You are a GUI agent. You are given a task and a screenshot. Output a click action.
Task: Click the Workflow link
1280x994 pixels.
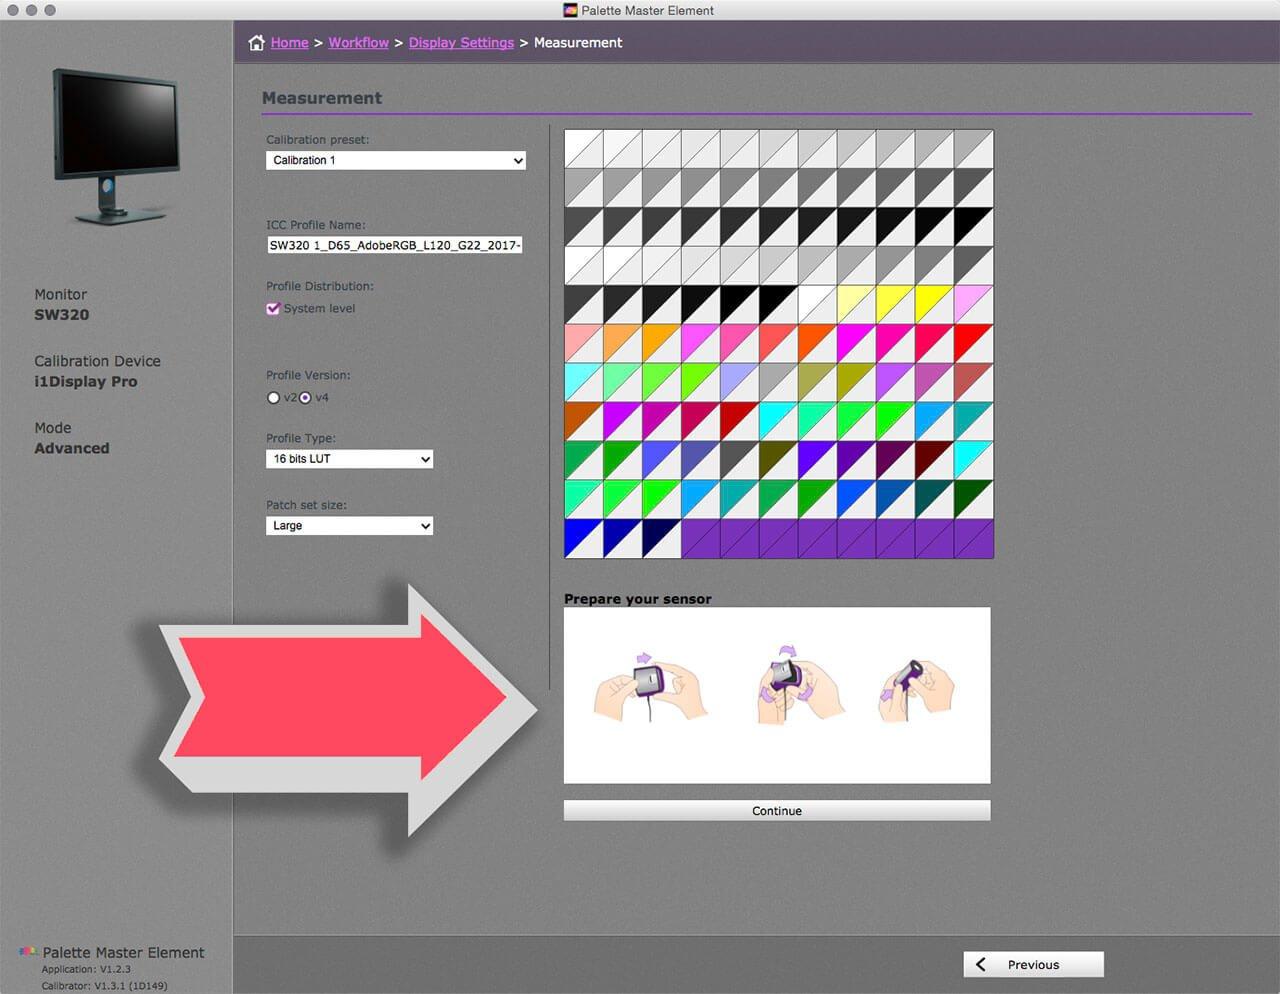(x=358, y=42)
